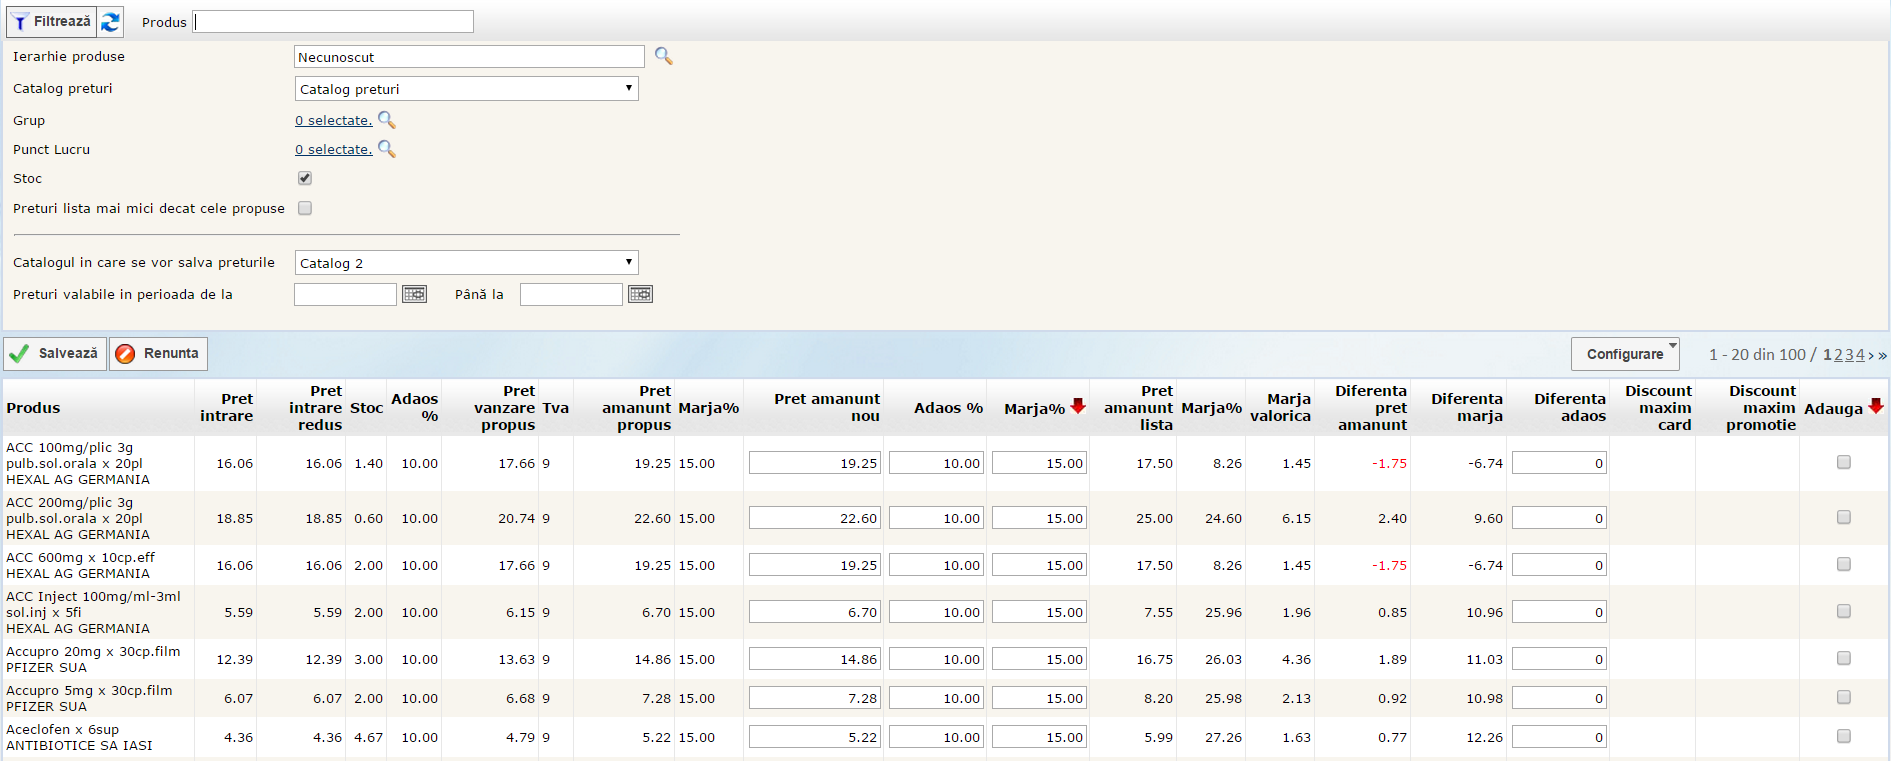Tick Adauga checkbox for Accupro 20mg row

(x=1843, y=658)
